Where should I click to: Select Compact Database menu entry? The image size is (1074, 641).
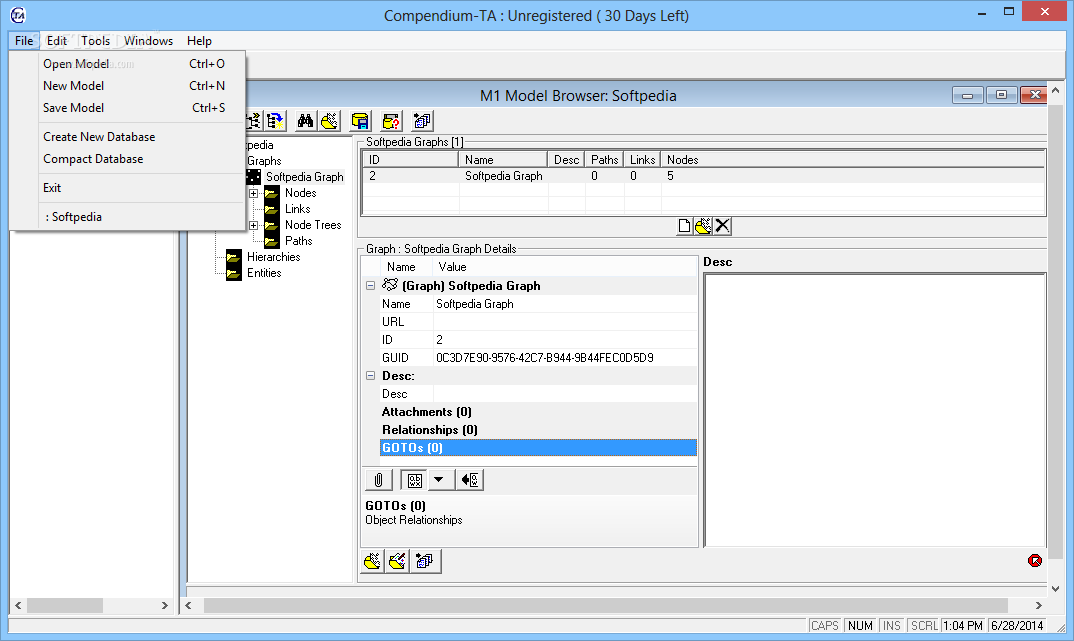pos(128,159)
